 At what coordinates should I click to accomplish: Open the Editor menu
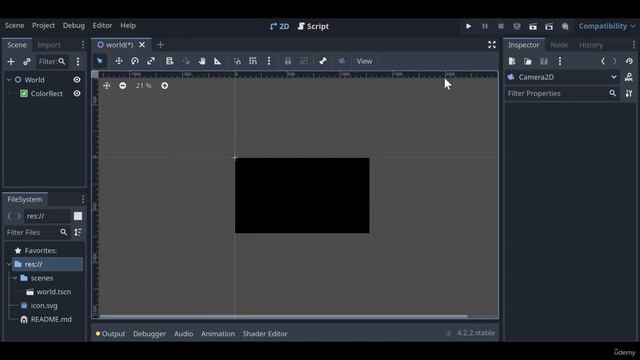point(102,25)
